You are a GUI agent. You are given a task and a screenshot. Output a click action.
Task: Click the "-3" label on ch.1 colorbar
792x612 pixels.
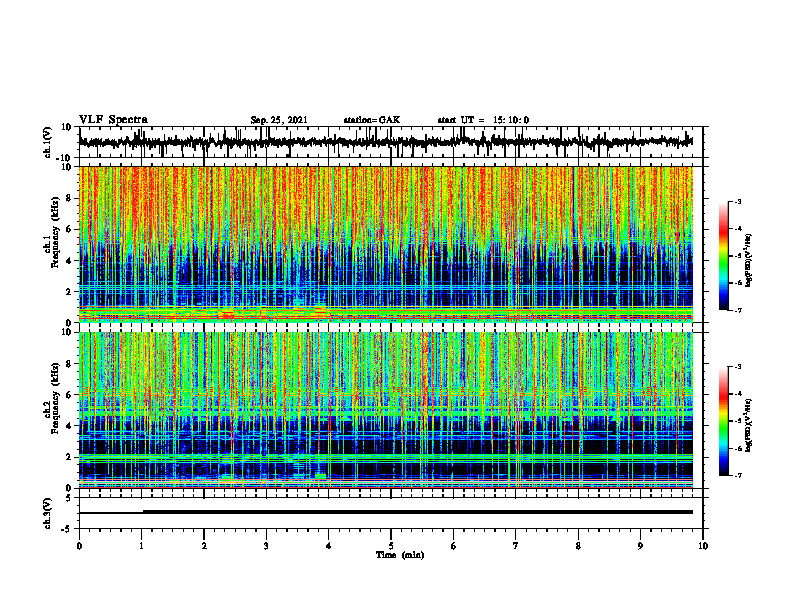click(x=737, y=202)
